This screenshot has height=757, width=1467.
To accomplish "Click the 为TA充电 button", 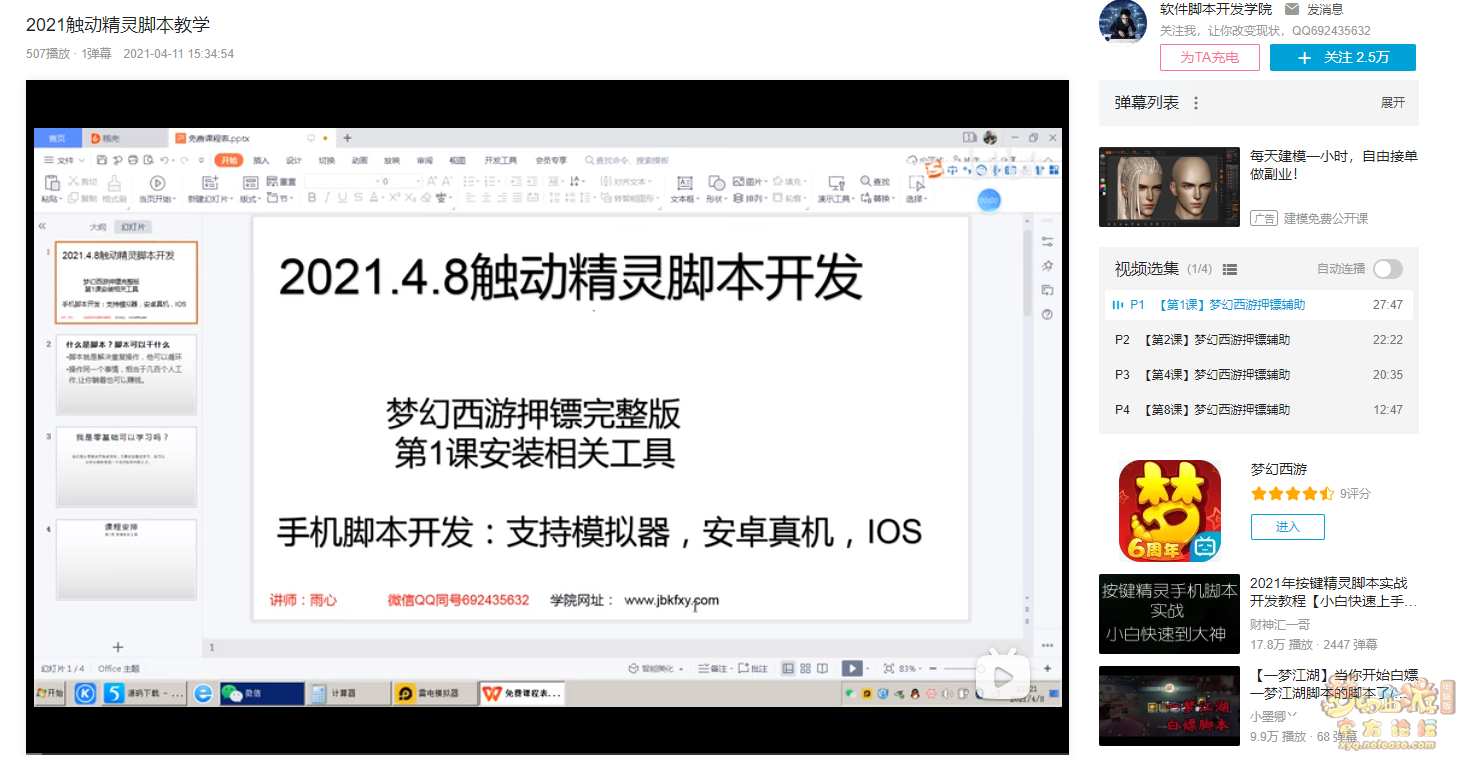I will click(1209, 58).
